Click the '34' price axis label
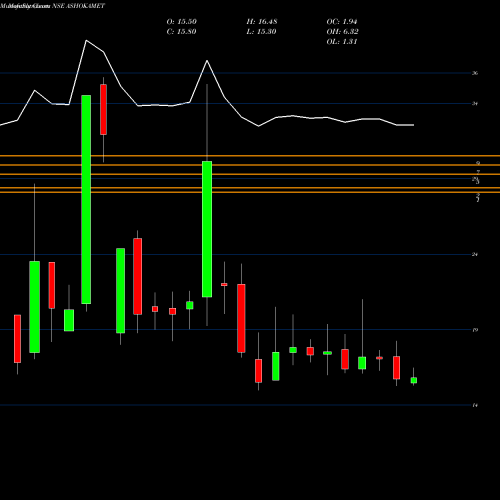This screenshot has height=500, width=500. tap(475, 104)
